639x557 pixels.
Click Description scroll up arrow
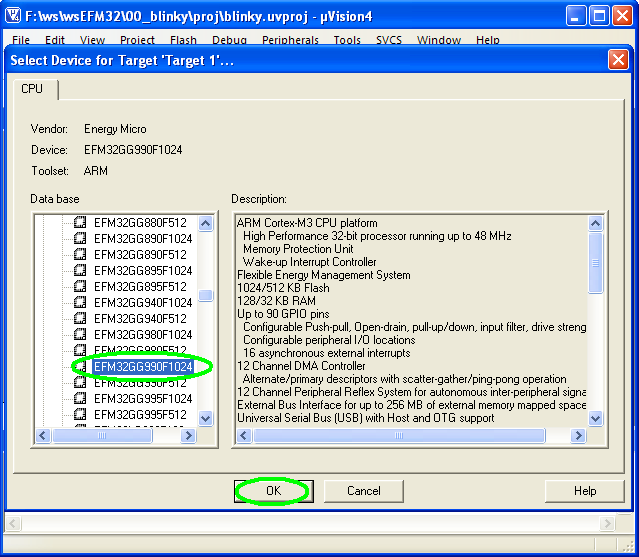click(595, 223)
